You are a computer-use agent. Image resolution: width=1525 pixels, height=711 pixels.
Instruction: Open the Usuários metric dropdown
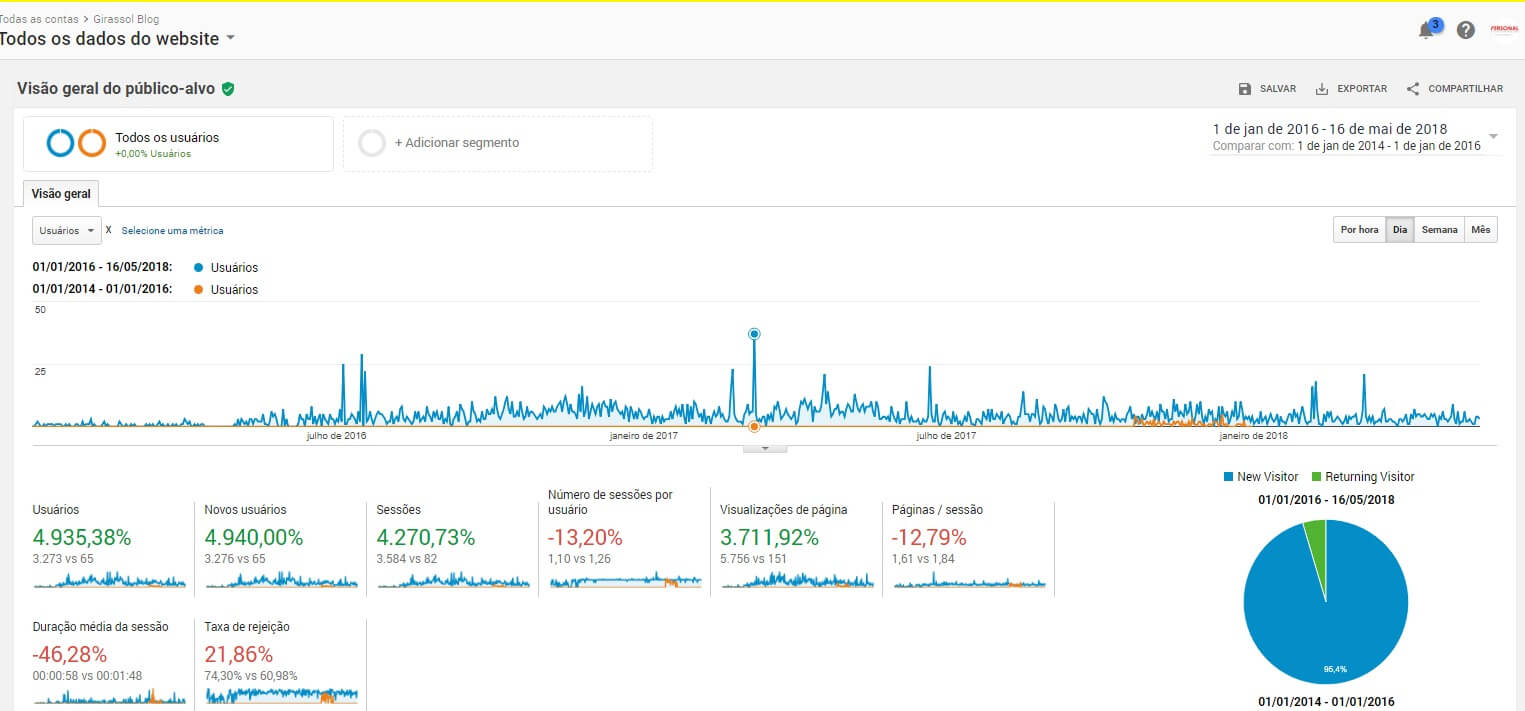tap(66, 230)
